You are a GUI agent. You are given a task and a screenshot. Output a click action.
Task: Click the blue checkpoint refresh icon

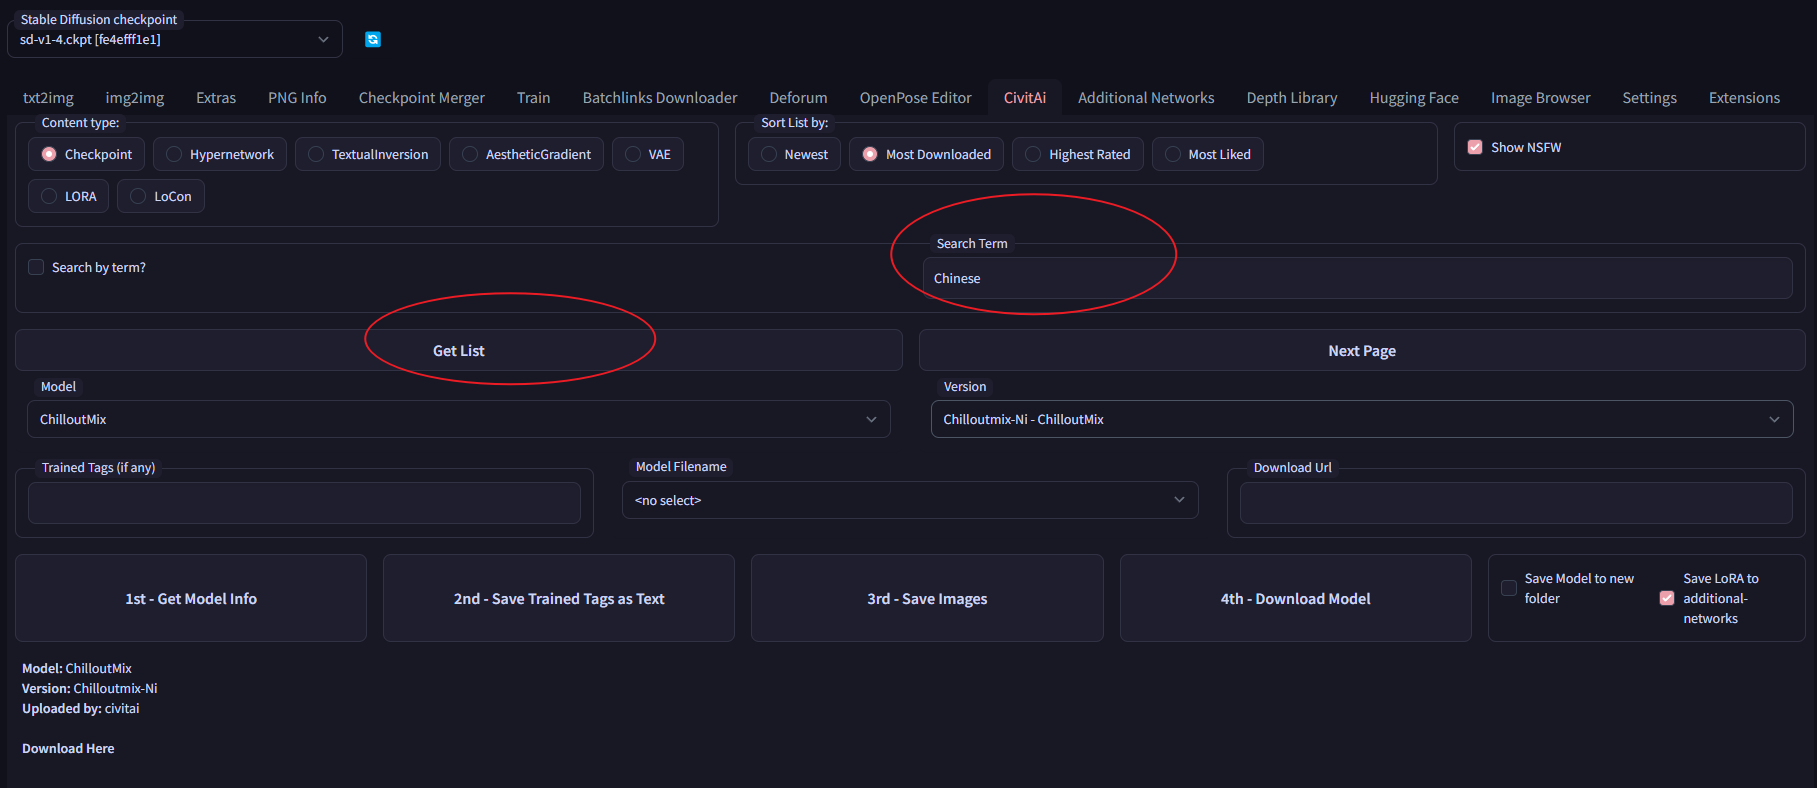point(373,40)
